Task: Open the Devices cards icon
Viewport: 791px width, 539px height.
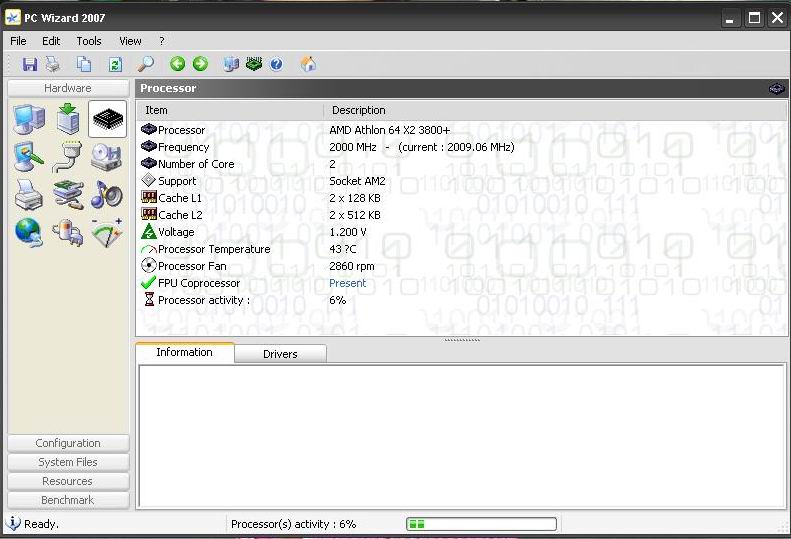Action: pos(68,195)
